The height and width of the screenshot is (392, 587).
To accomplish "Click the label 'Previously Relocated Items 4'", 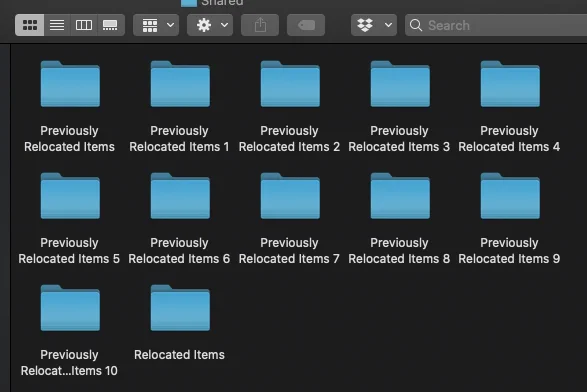I will [509, 139].
